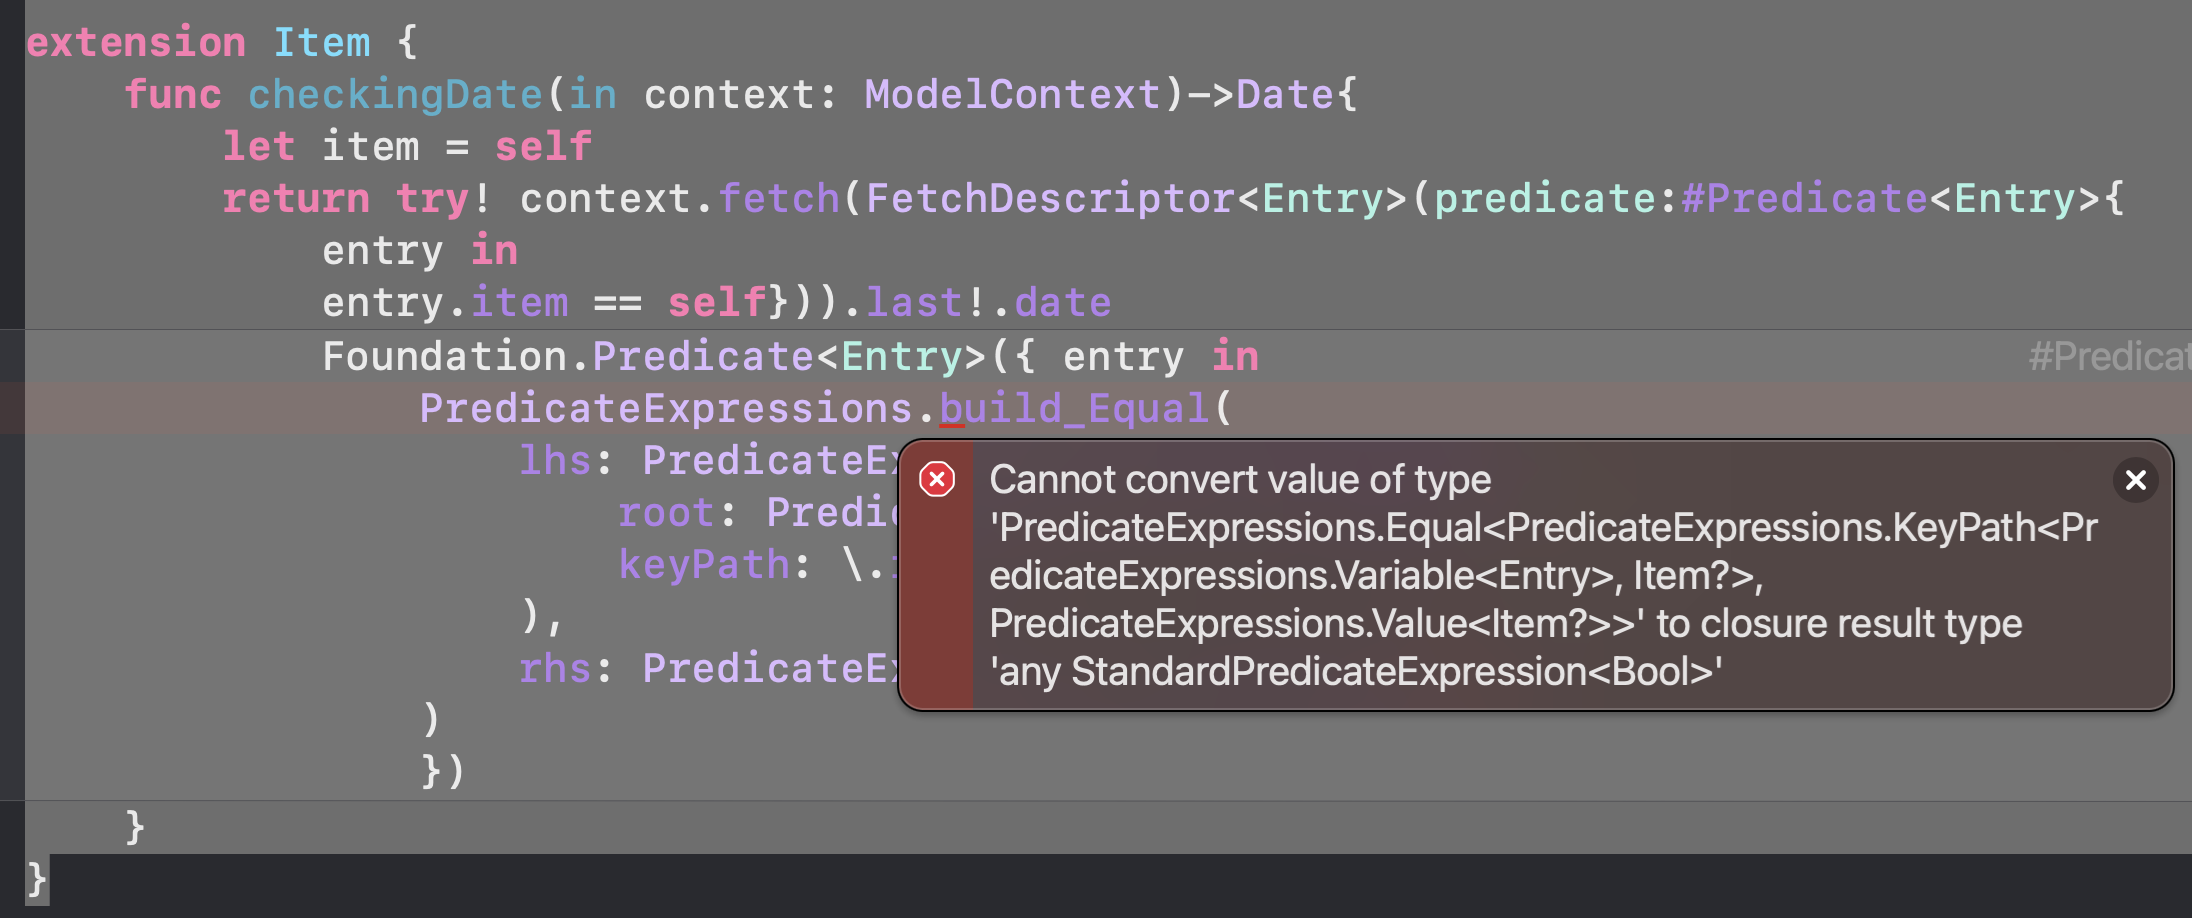Click the FetchDescriptor type name

1050,199
